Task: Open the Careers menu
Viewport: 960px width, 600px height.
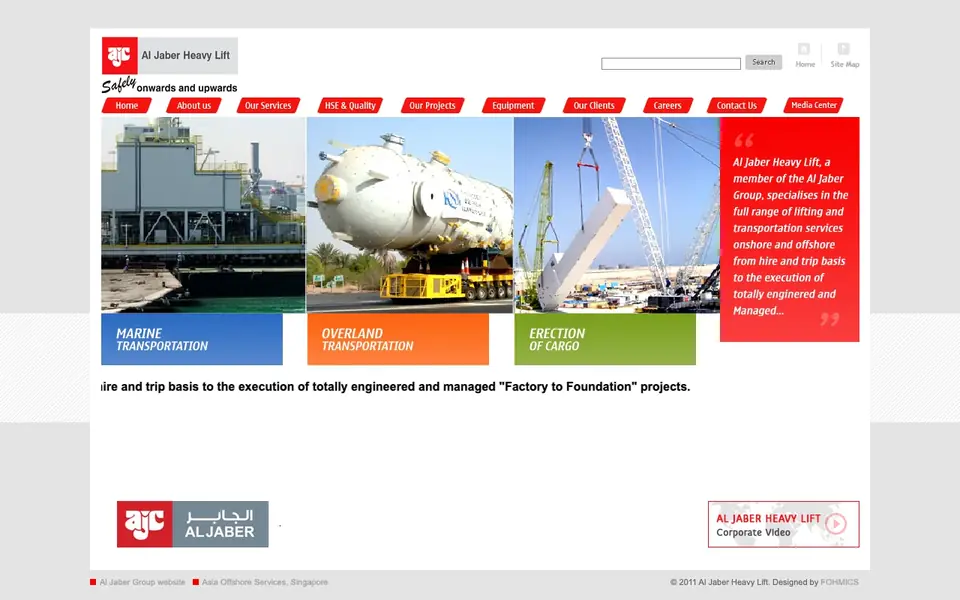Action: pos(667,105)
